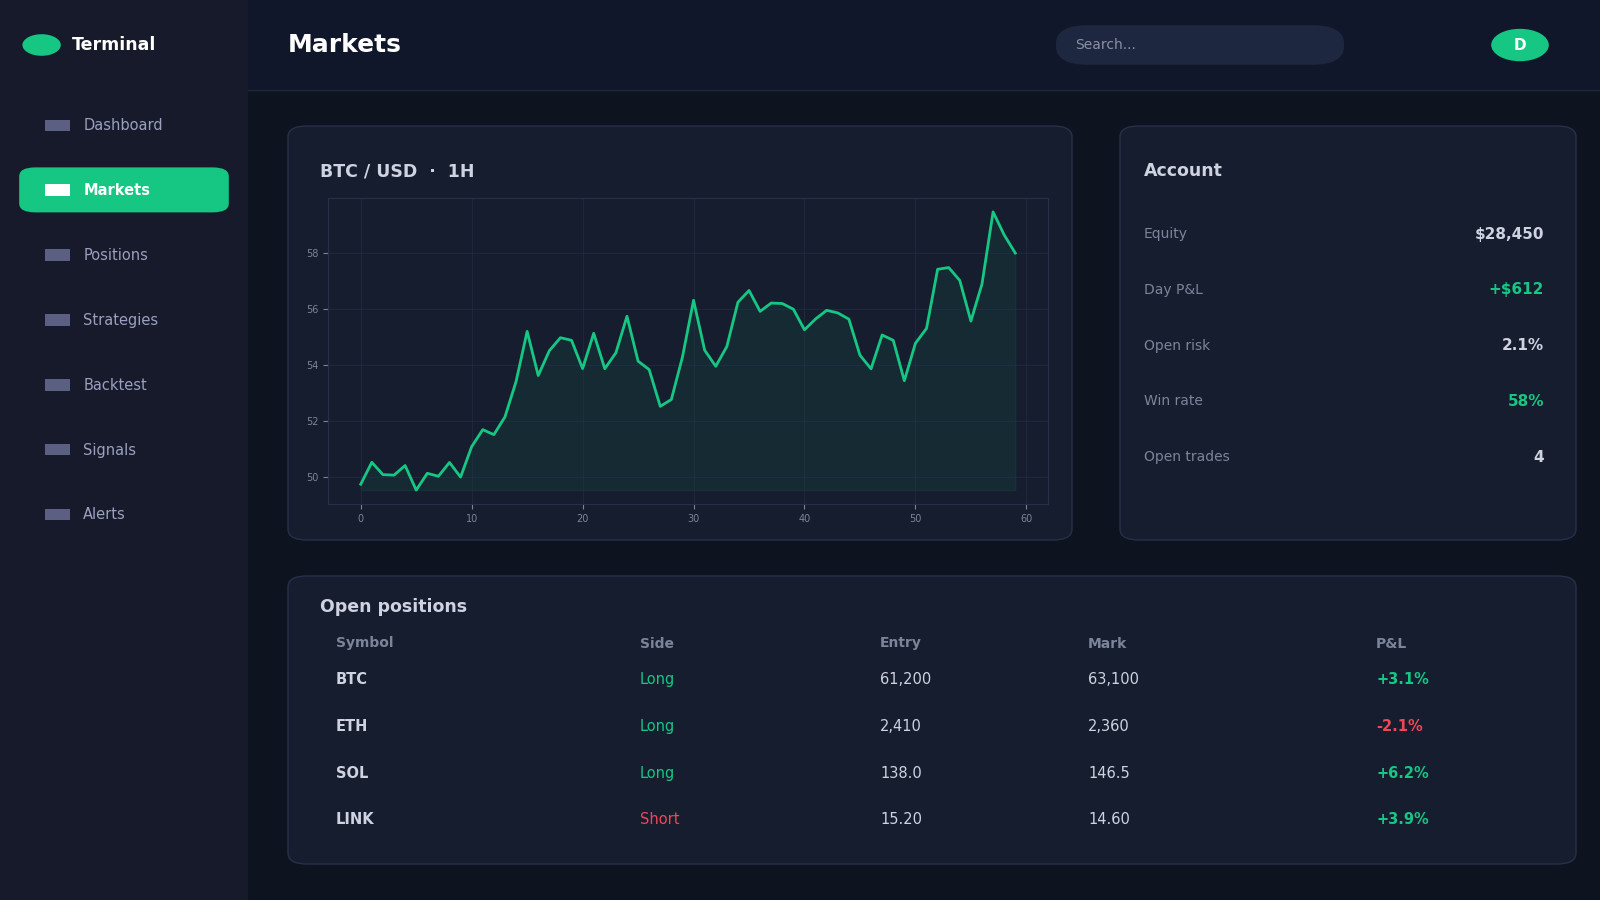Viewport: 1600px width, 900px height.
Task: Click LINK entry price 15.20
Action: coord(901,820)
